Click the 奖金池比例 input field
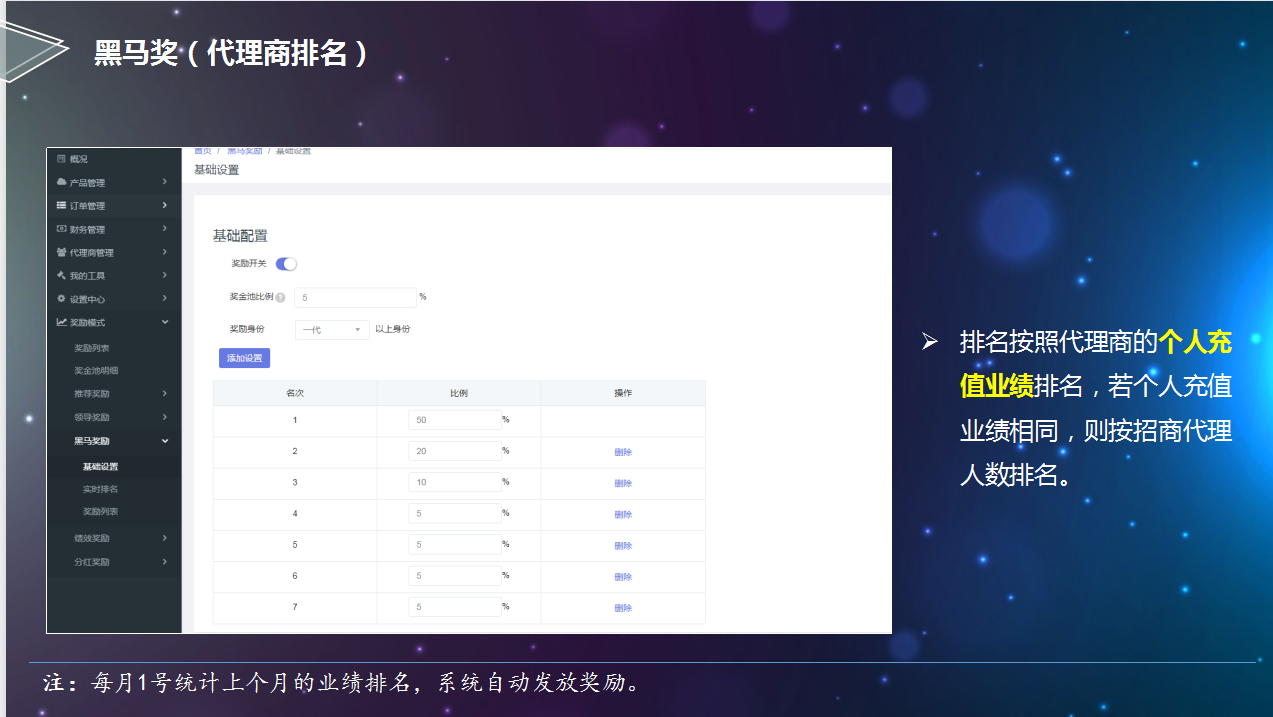Viewport: 1273px width, 717px height. tap(355, 297)
